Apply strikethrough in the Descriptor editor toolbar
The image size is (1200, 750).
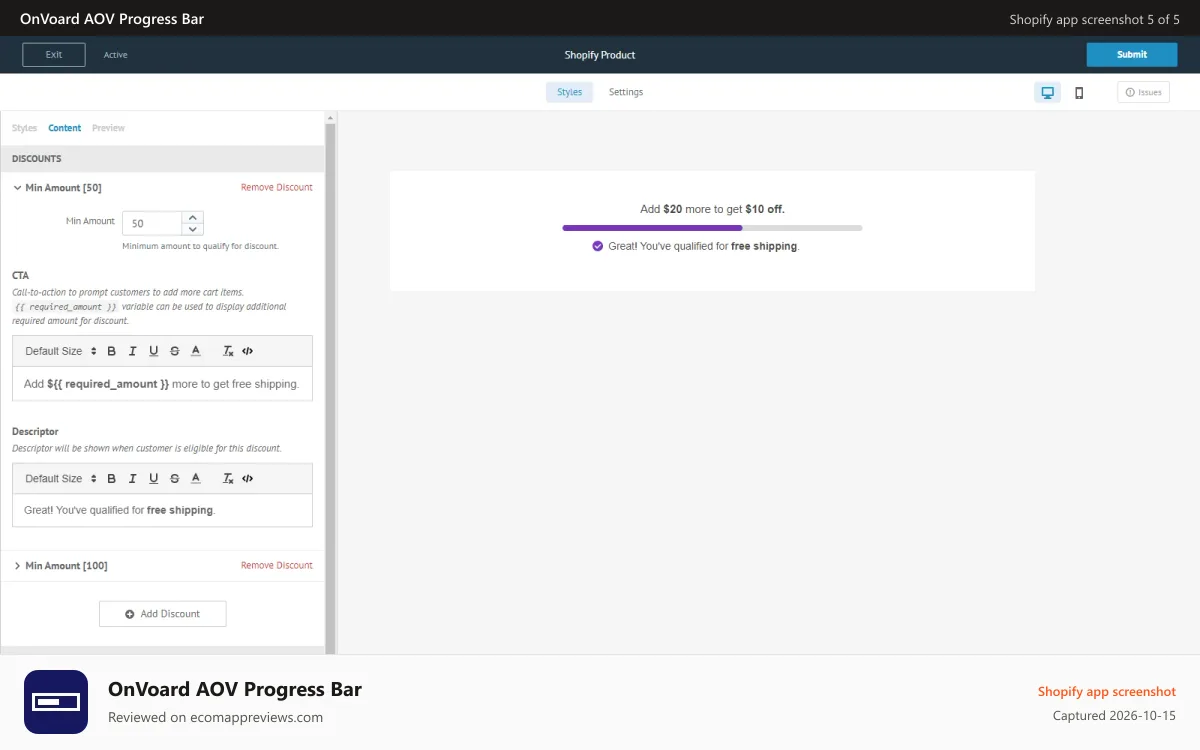click(x=175, y=478)
